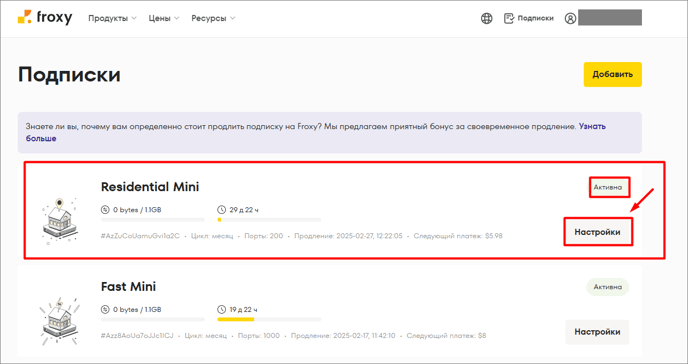Click the globe language icon
688x364 pixels.
[487, 18]
